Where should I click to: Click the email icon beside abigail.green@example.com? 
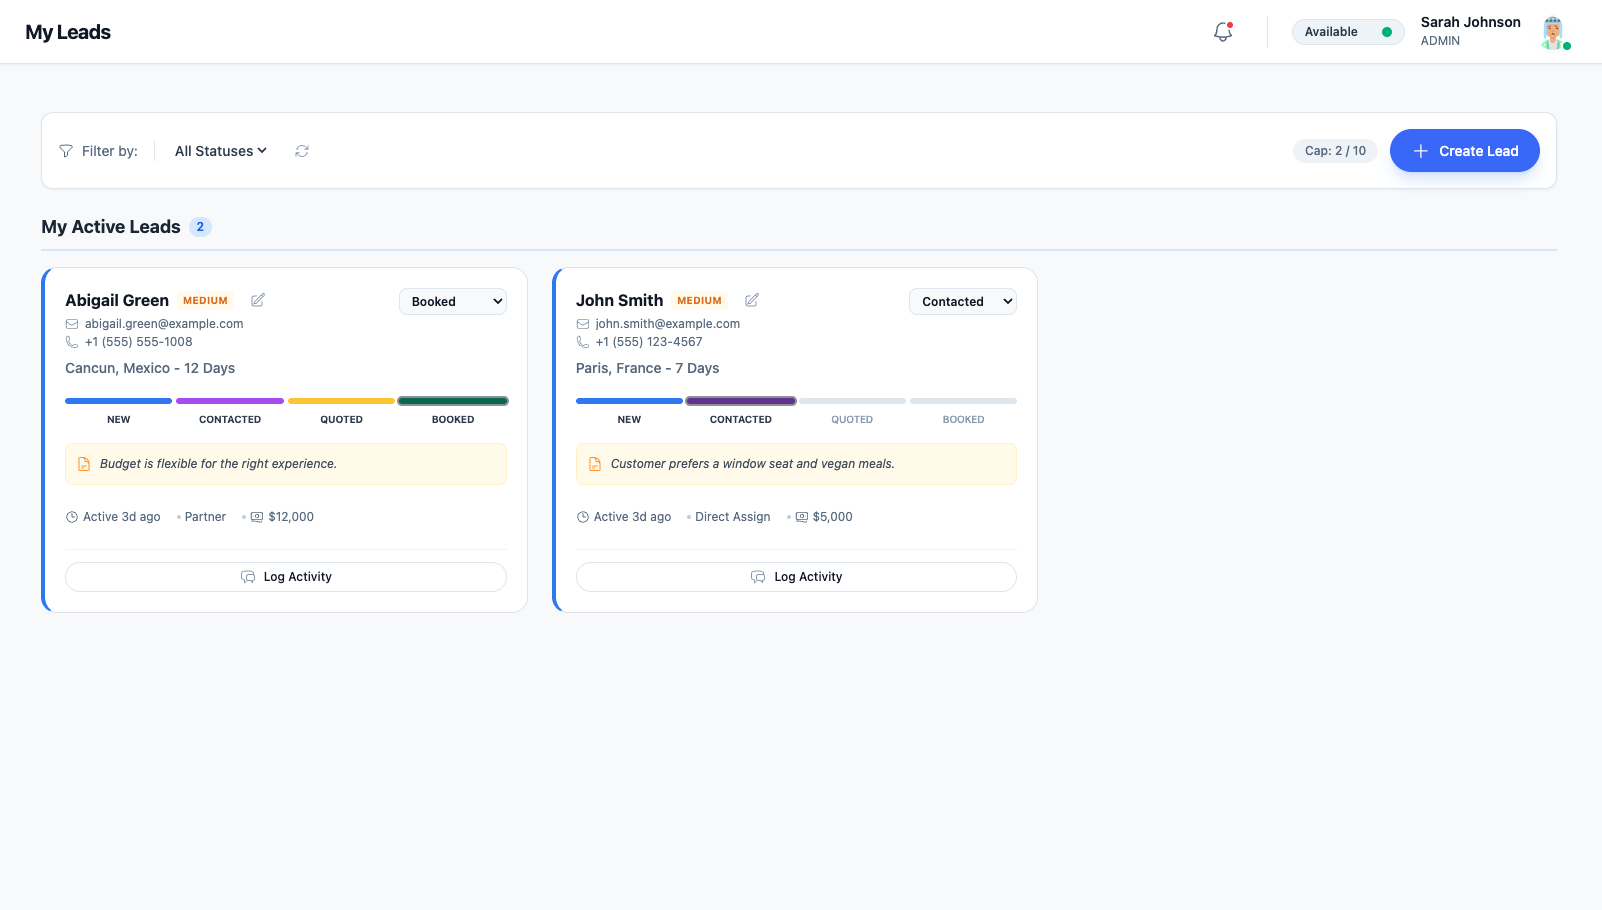tap(71, 323)
